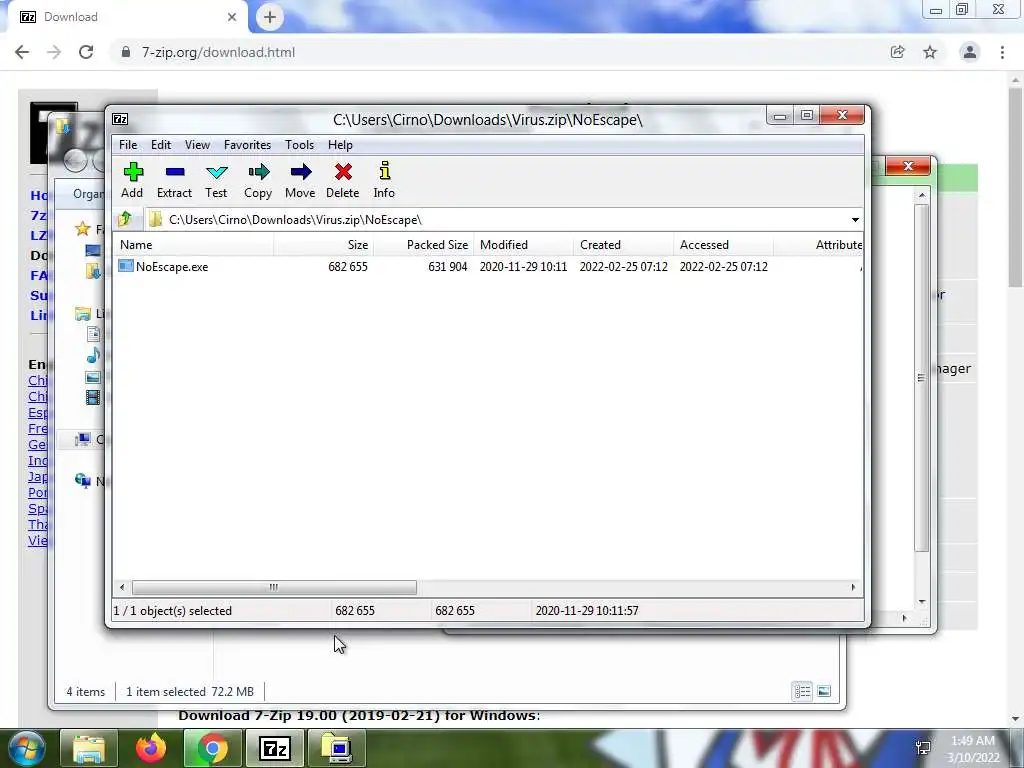
Task: Click the '1 item selected 72.2 MB' Explorer status
Action: [x=190, y=692]
